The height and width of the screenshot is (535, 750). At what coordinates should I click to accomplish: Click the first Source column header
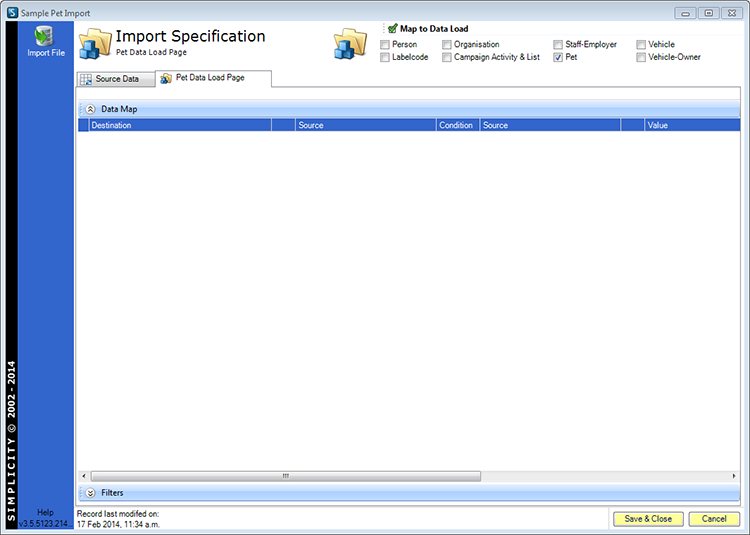tap(365, 125)
